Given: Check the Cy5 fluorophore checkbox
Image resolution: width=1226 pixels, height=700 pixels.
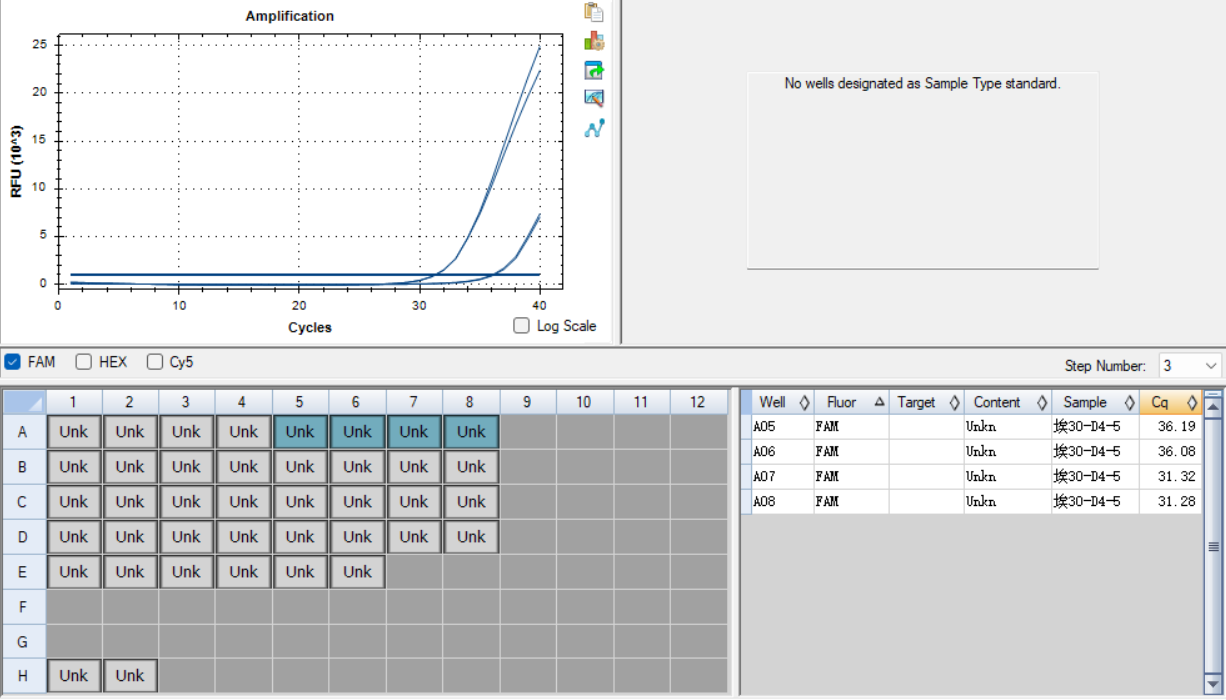Looking at the screenshot, I should (155, 362).
